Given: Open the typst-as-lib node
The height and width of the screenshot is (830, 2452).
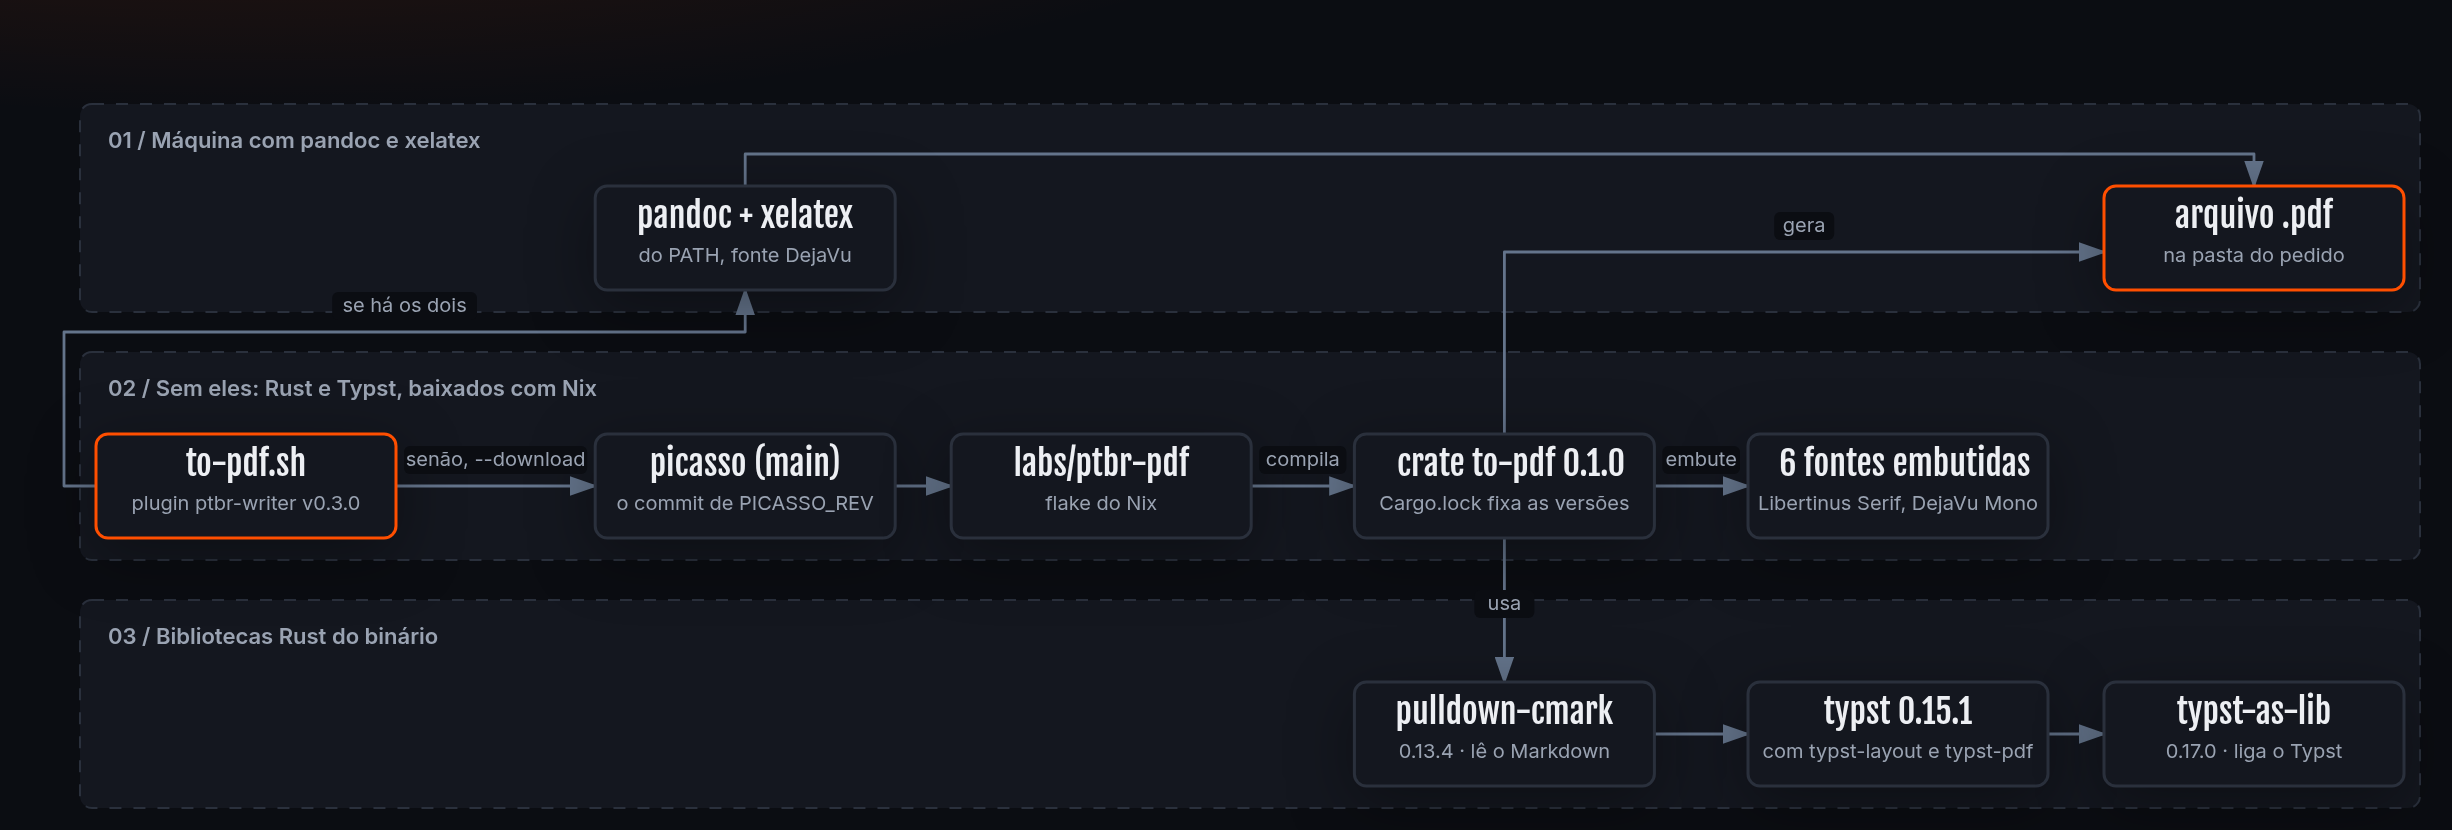Looking at the screenshot, I should coord(2254,734).
